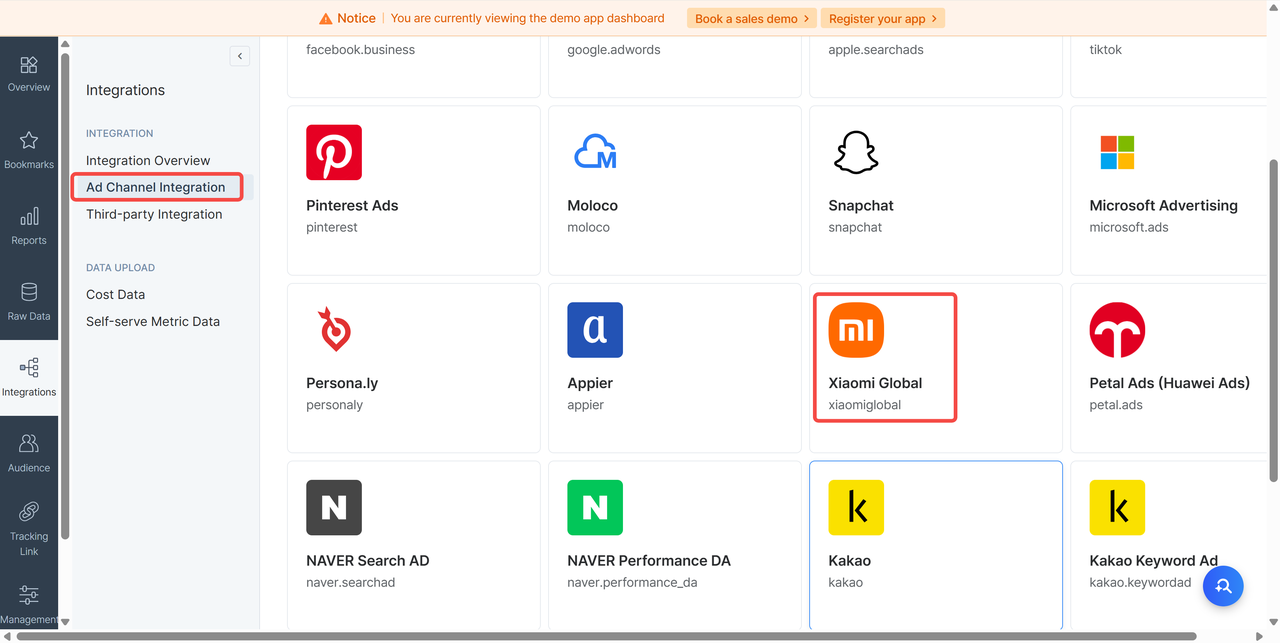Open the Audience icon in sidebar
The width and height of the screenshot is (1280, 643).
pyautogui.click(x=29, y=443)
